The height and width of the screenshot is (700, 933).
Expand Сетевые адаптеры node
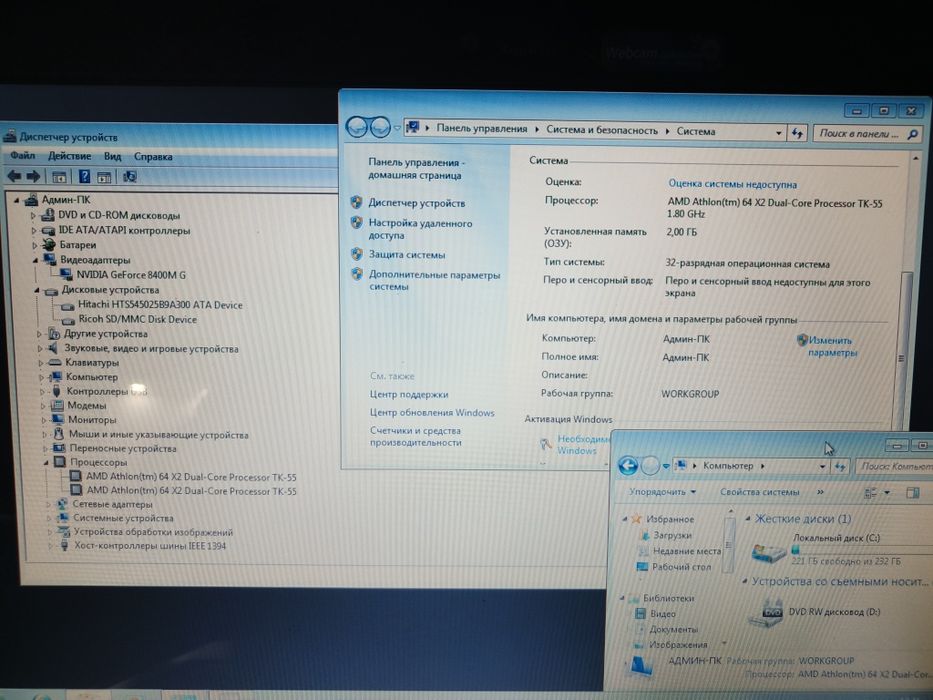pyautogui.click(x=49, y=504)
